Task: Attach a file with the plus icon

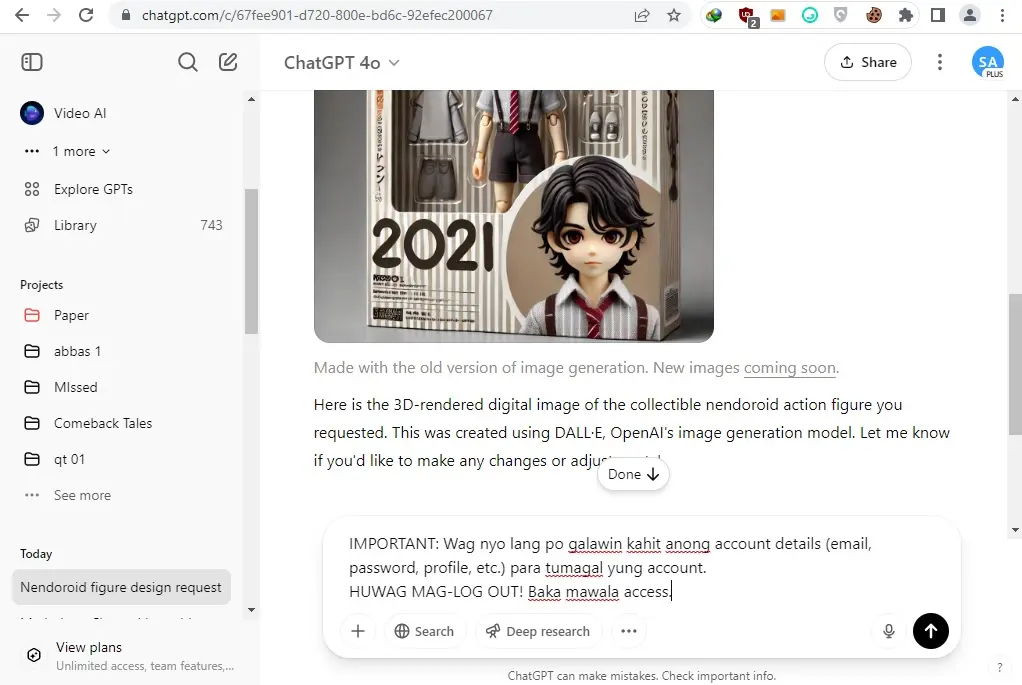Action: coord(358,631)
